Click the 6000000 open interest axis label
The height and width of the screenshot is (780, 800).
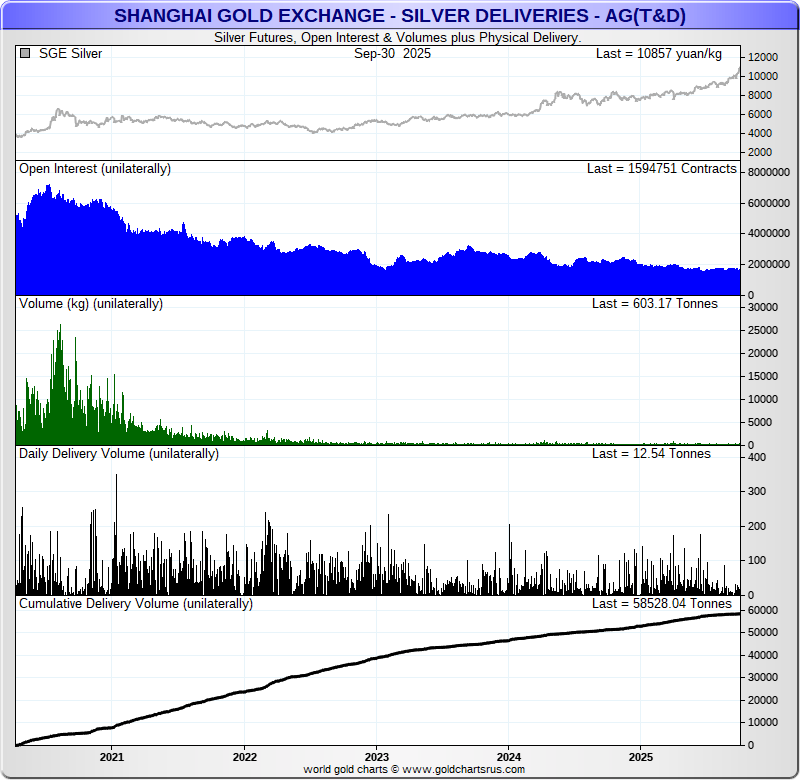768,204
